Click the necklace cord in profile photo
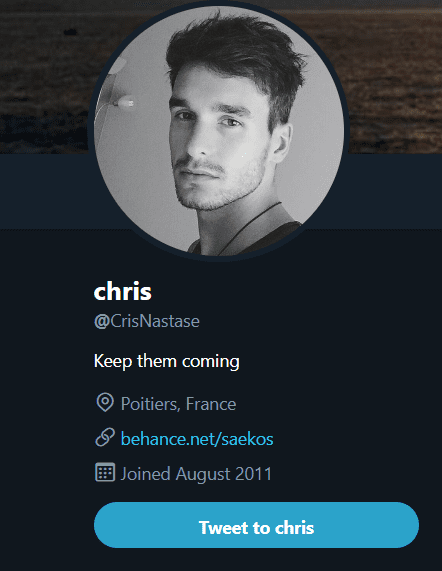Screen dimensions: 442x571 (x=251, y=226)
